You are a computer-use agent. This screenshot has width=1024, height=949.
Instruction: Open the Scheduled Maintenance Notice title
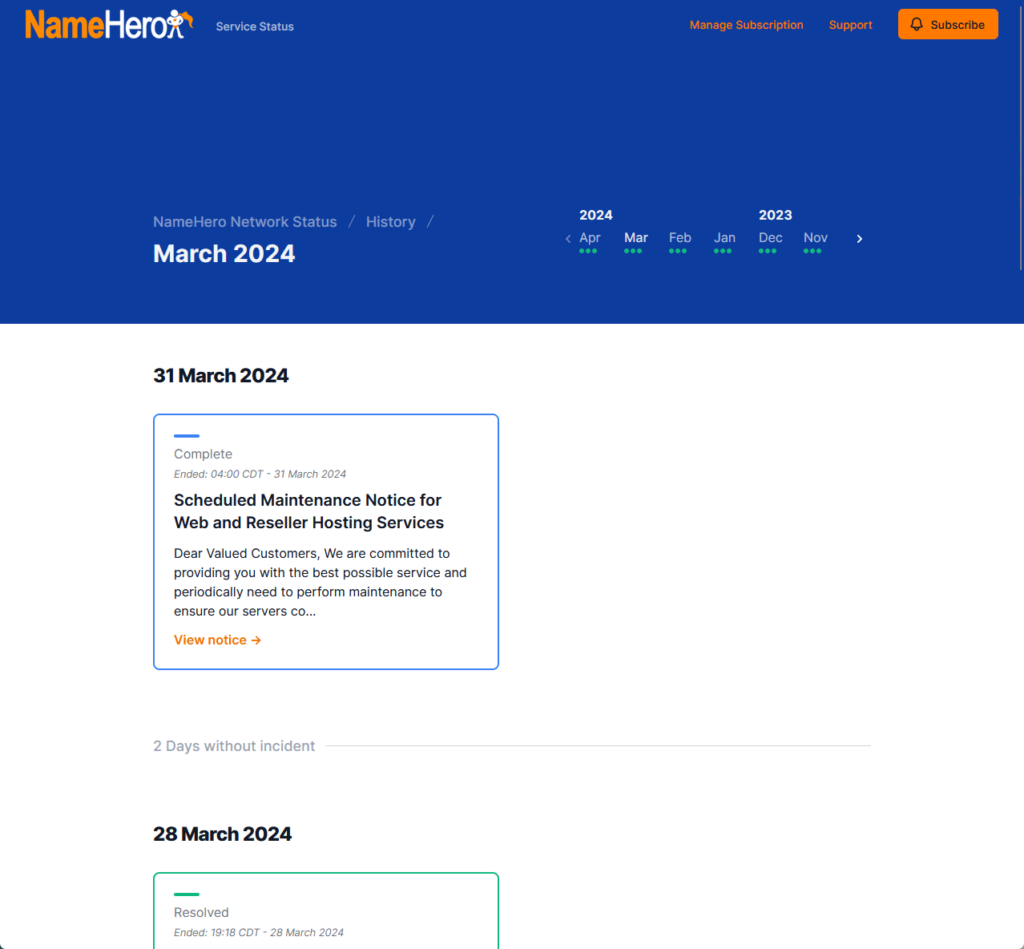[309, 511]
